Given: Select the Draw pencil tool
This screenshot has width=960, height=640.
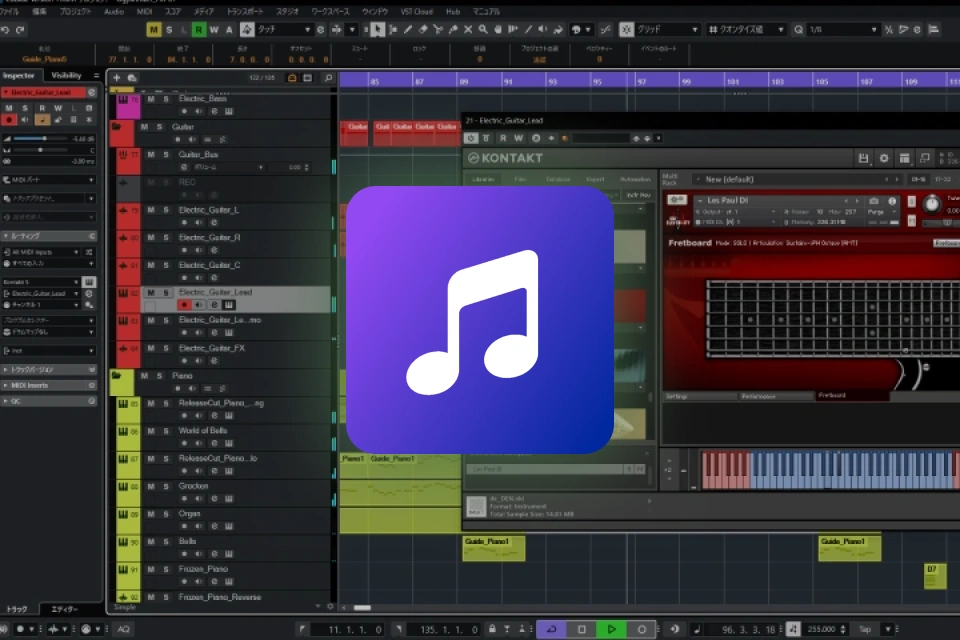Looking at the screenshot, I should tap(408, 29).
